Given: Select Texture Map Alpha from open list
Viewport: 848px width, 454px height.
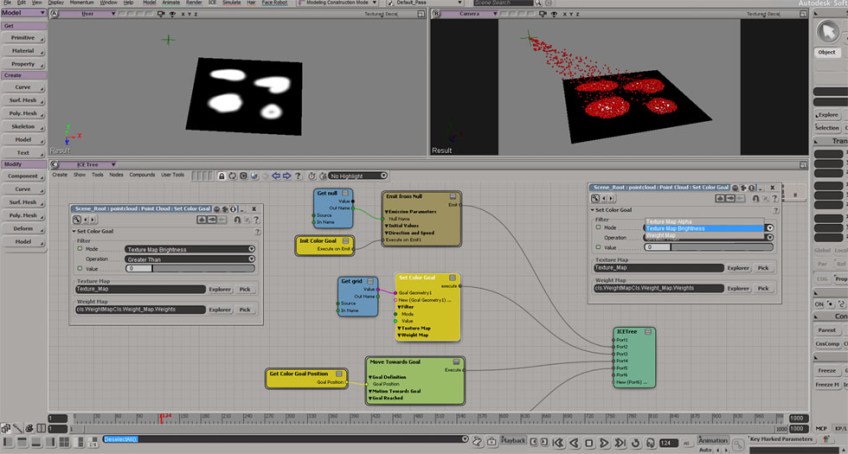Looking at the screenshot, I should point(670,221).
